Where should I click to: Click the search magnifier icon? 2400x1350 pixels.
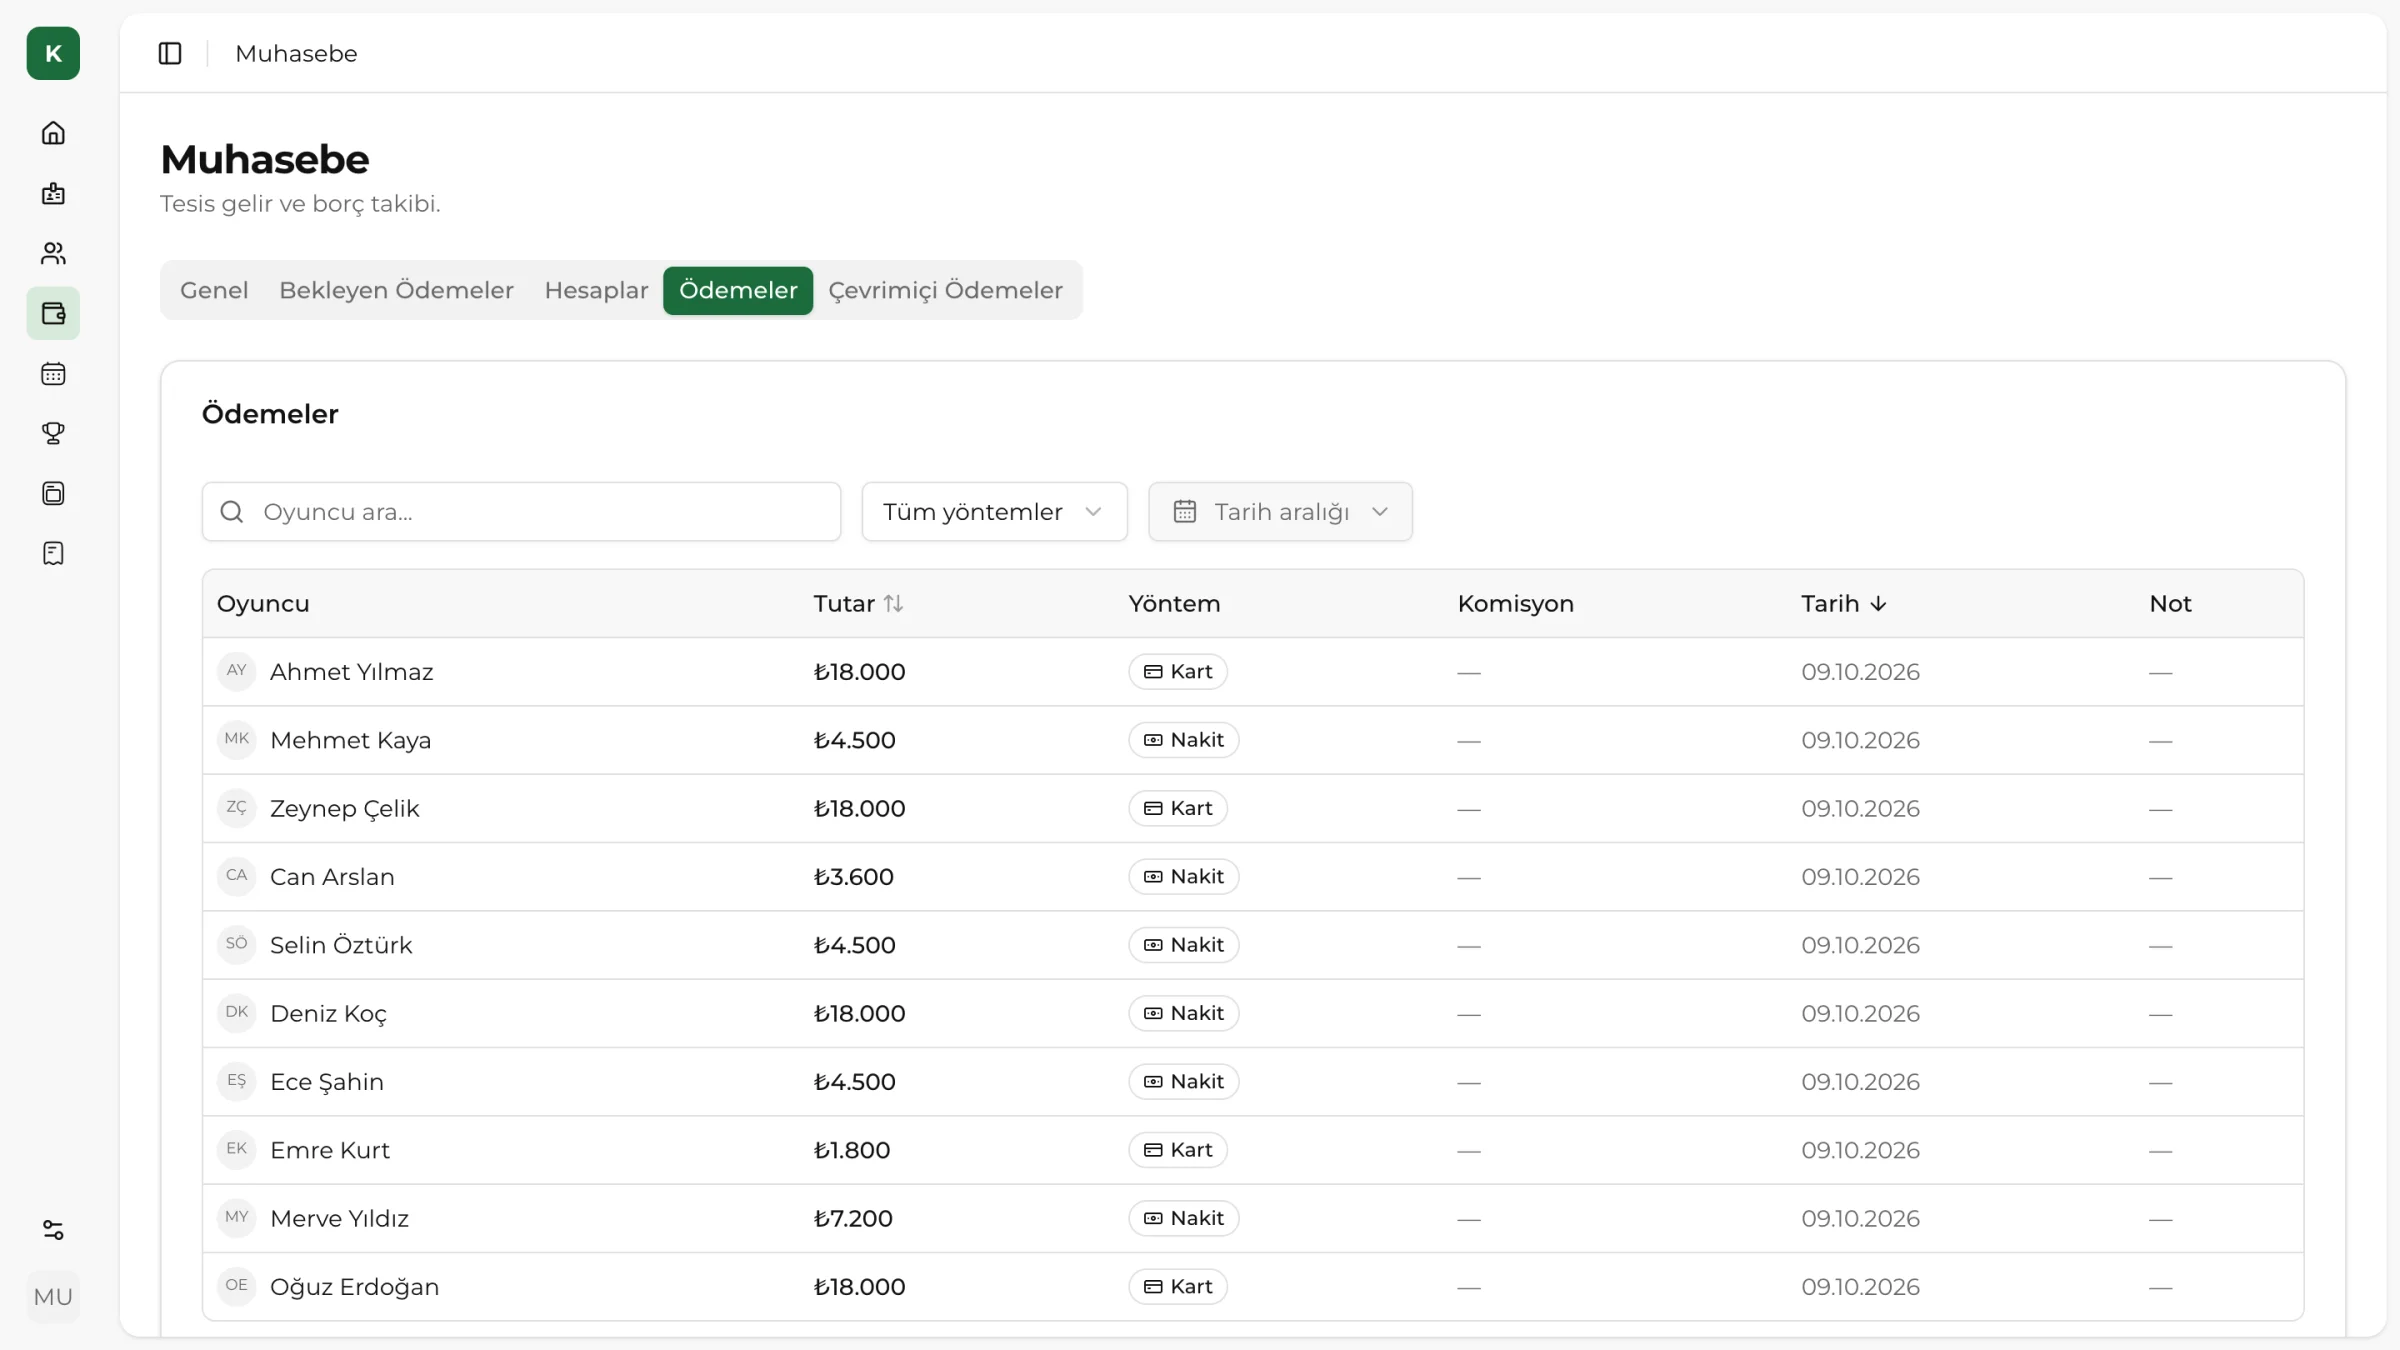pos(232,512)
